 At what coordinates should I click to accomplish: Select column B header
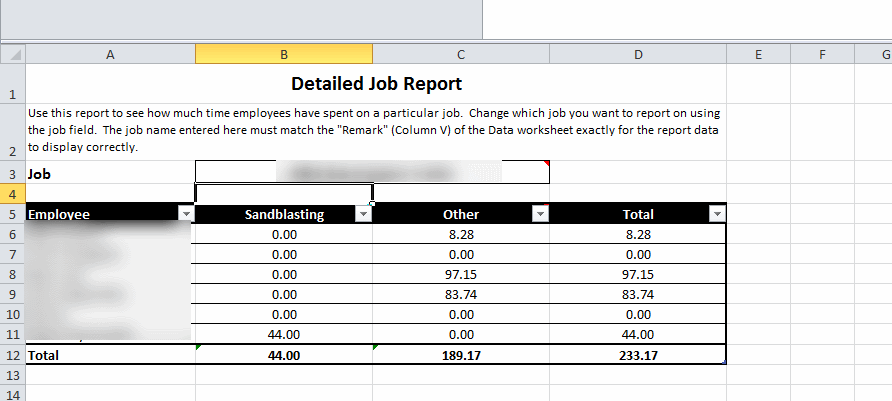[284, 54]
